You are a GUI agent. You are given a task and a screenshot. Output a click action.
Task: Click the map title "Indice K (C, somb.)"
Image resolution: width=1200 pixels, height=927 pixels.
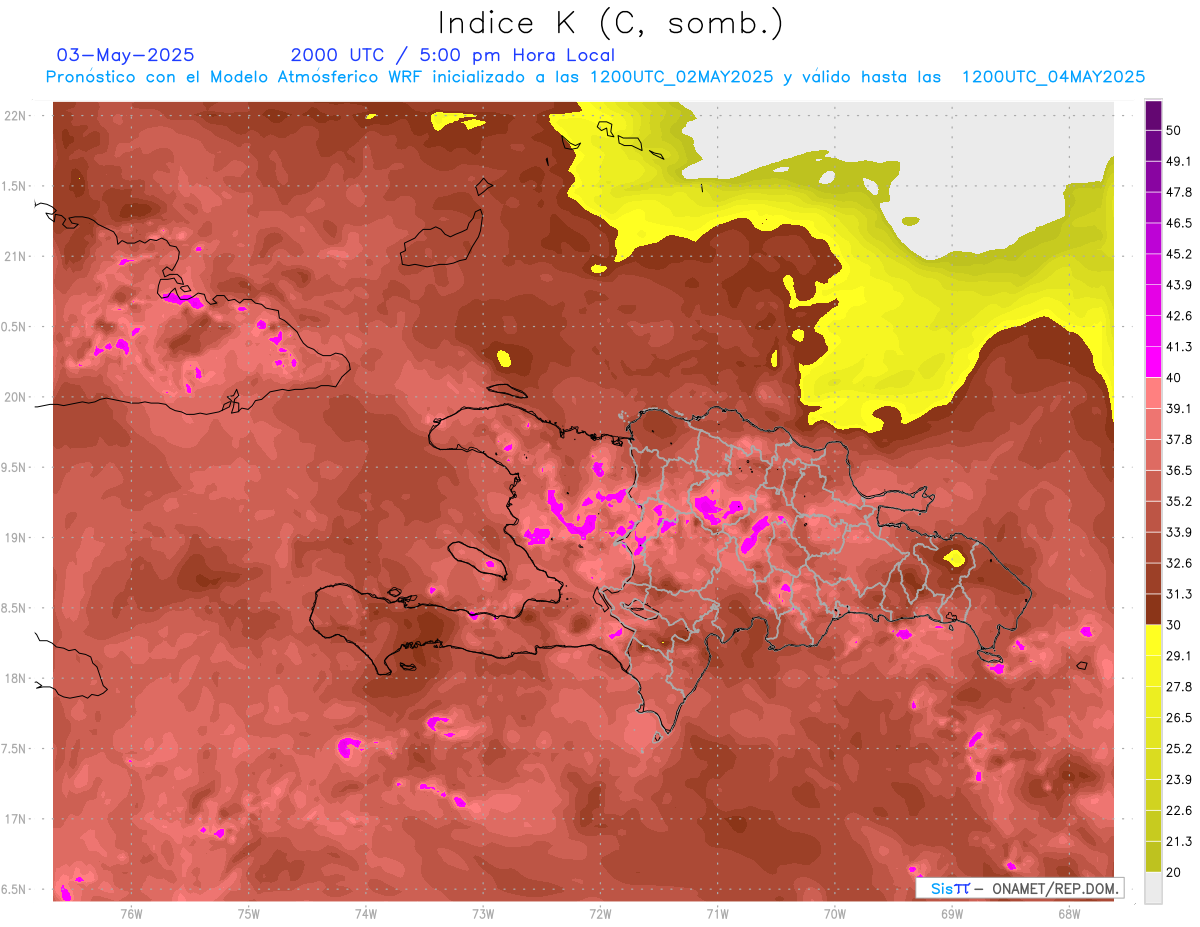tap(610, 24)
